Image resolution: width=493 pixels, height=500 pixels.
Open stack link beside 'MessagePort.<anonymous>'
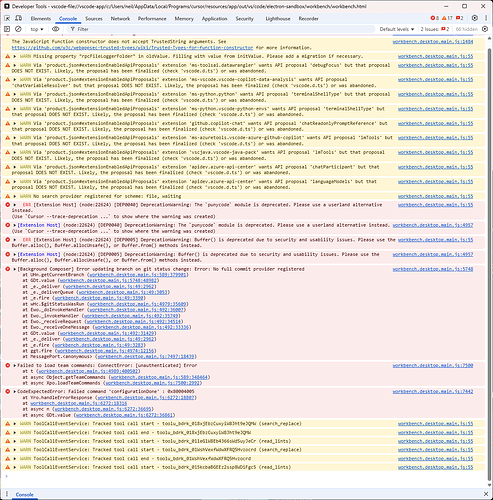tap(146, 356)
